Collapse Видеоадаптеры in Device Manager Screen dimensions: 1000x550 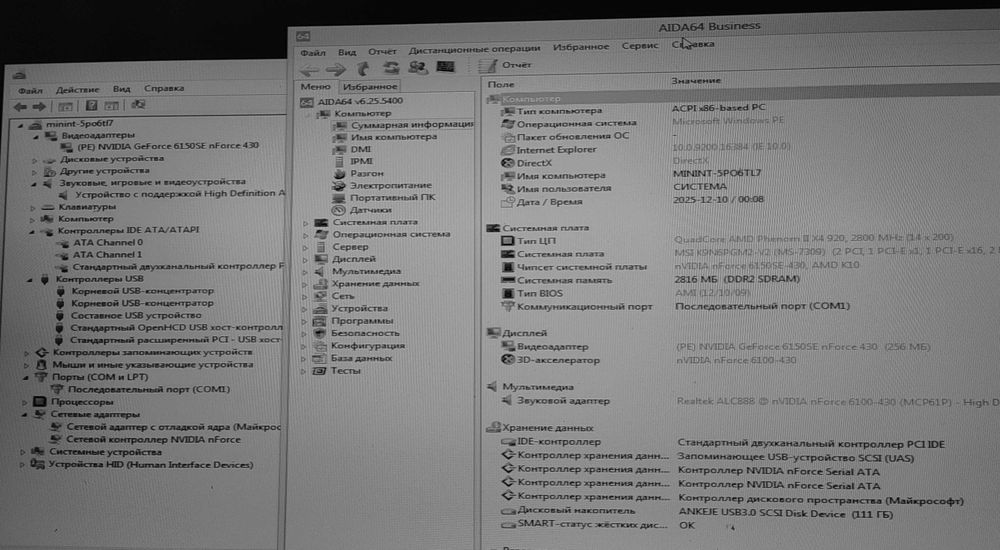[x=36, y=136]
